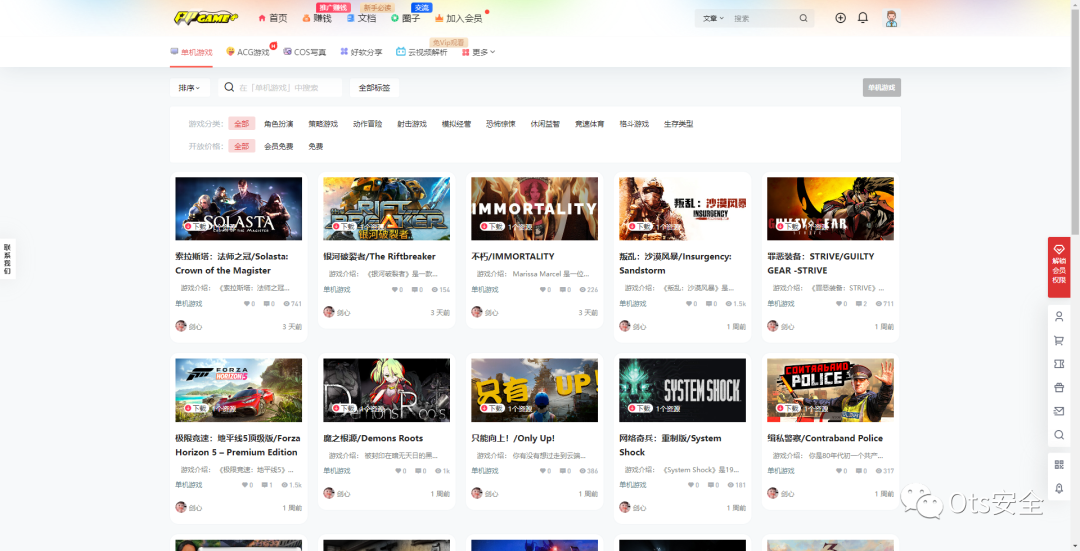1080x551 pixels.
Task: Select the 好软分享 tab
Action: [361, 52]
